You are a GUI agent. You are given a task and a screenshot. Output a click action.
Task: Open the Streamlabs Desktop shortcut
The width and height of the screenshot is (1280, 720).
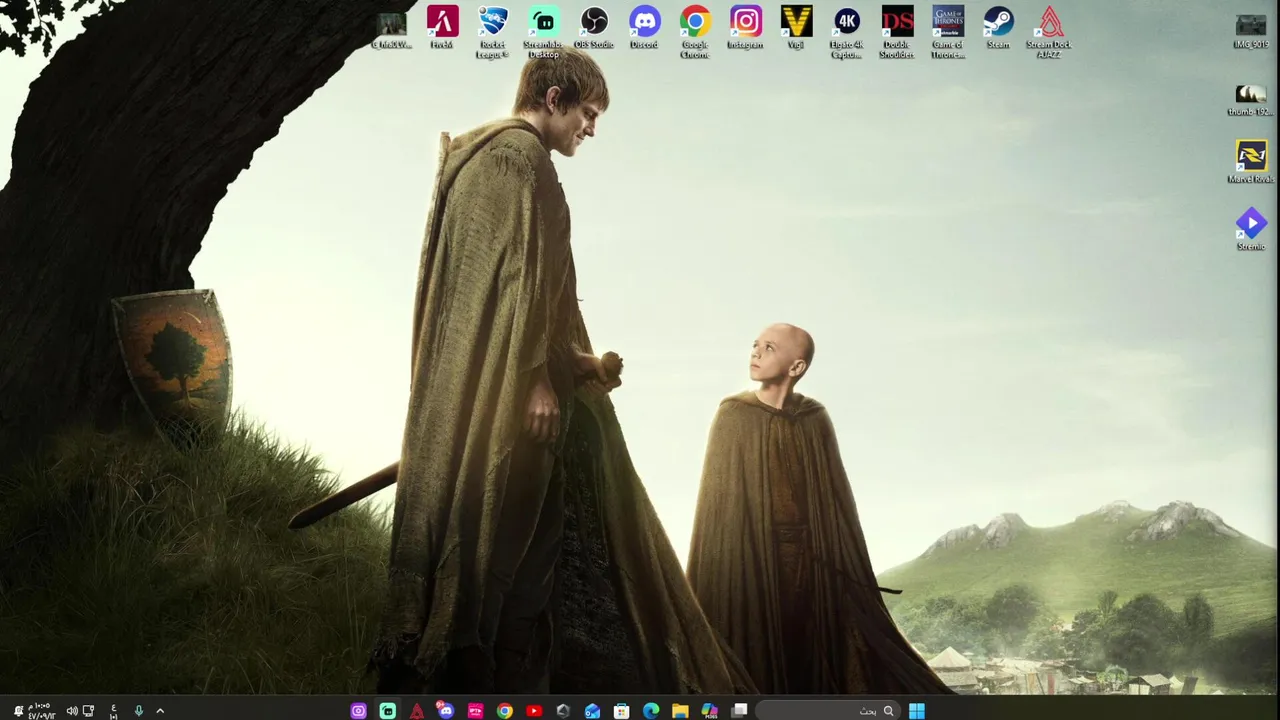coord(544,32)
